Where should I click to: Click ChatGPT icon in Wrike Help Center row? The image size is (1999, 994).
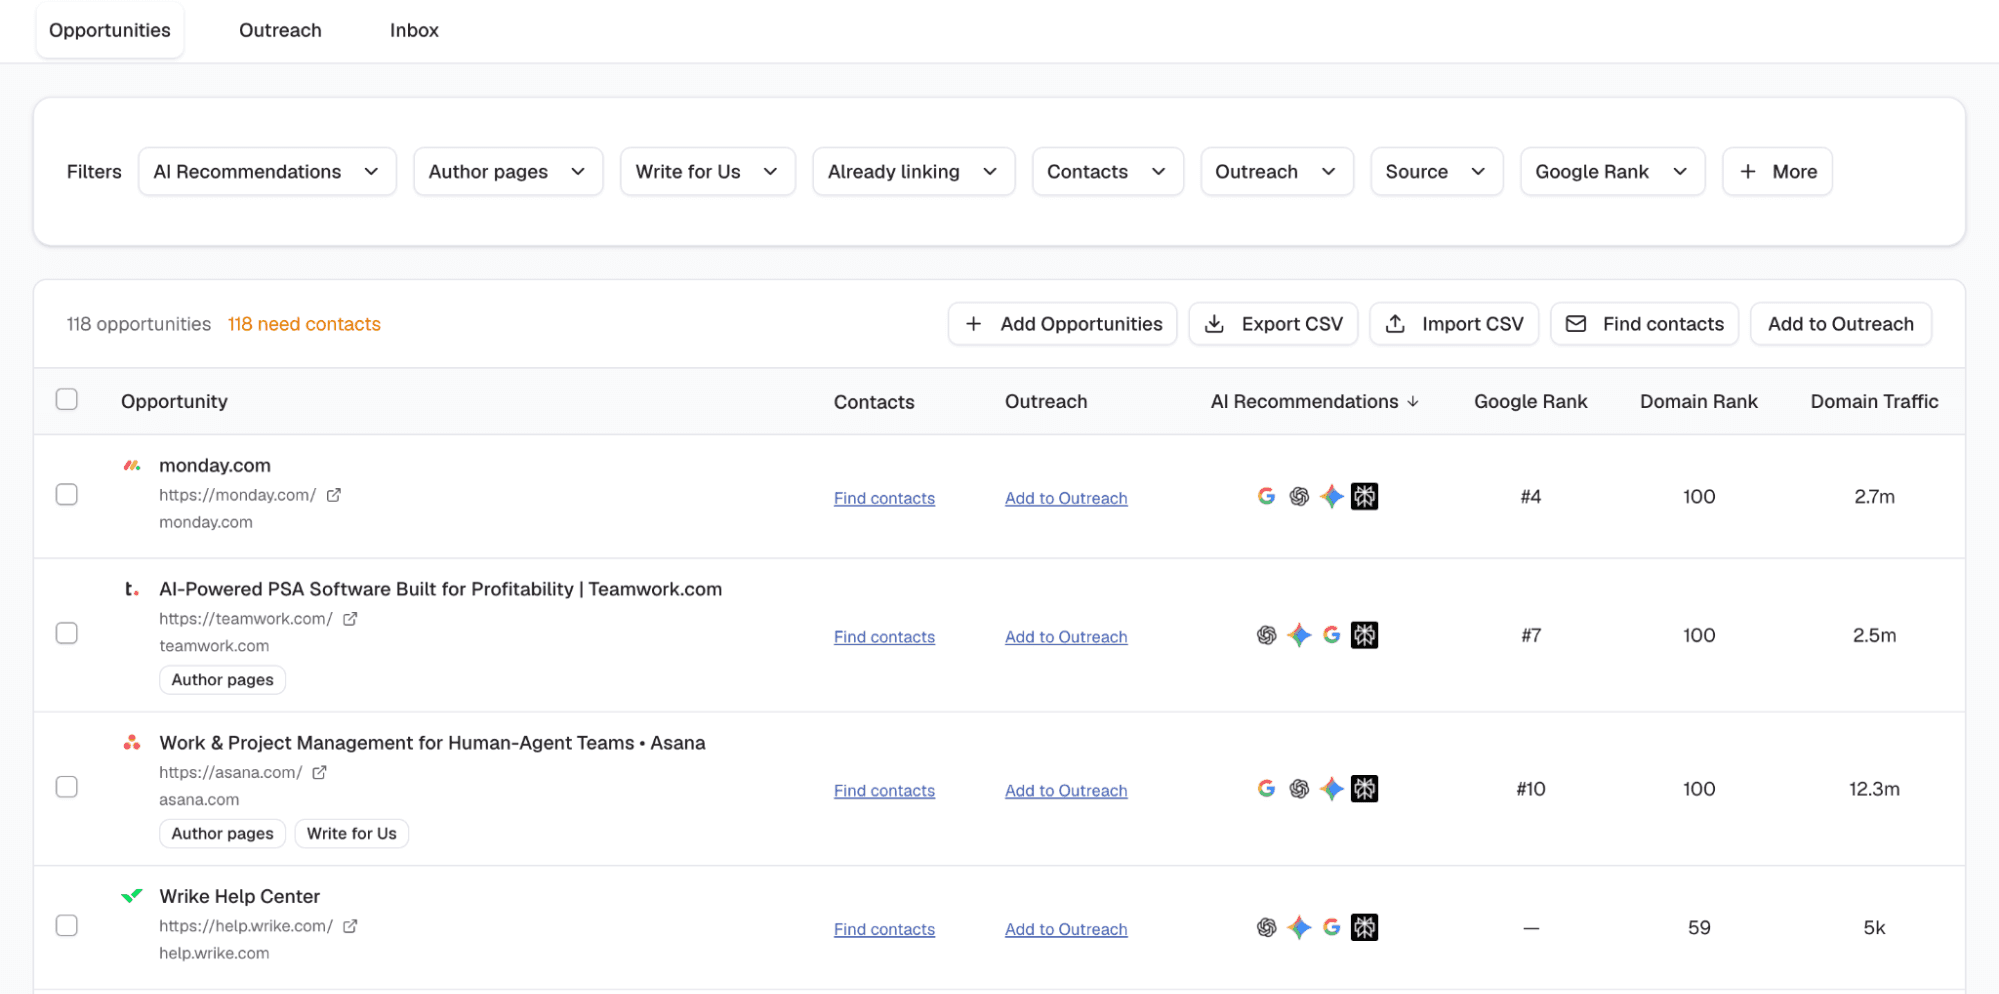pyautogui.click(x=1266, y=928)
